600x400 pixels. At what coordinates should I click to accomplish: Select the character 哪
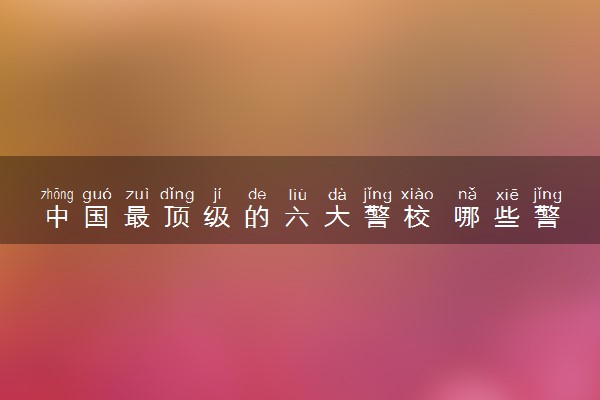467,217
